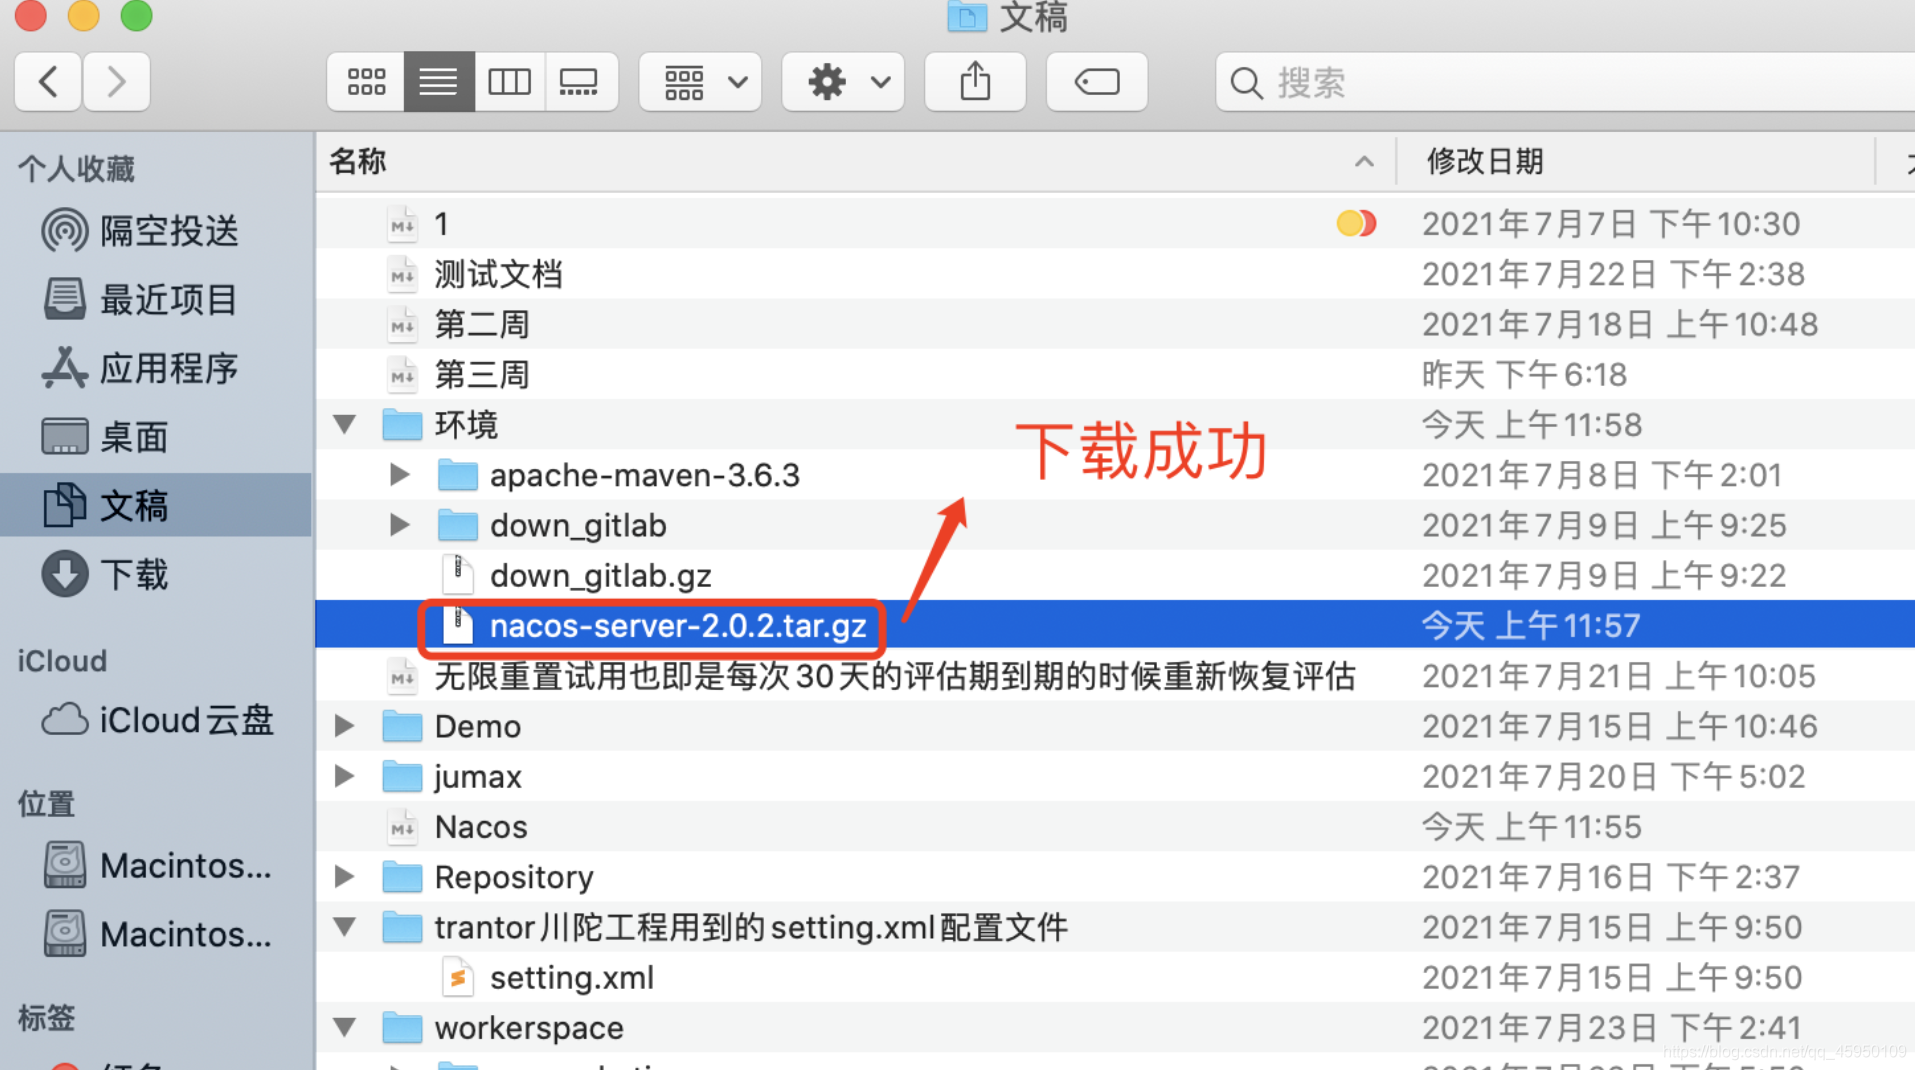Expand the down_gitlab folder
The image size is (1916, 1070).
tap(400, 524)
